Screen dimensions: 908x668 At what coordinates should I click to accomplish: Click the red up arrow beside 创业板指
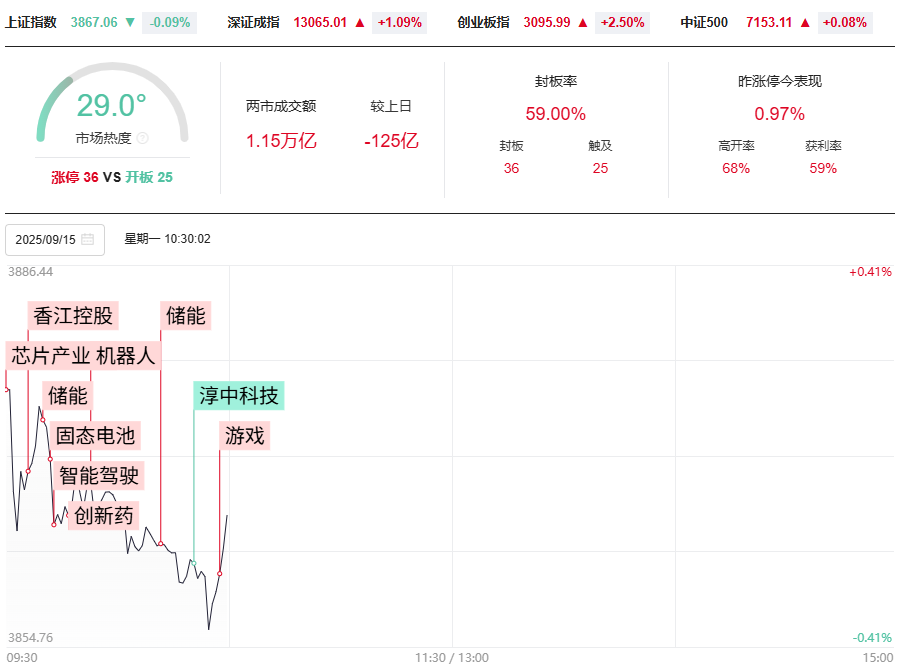click(583, 22)
